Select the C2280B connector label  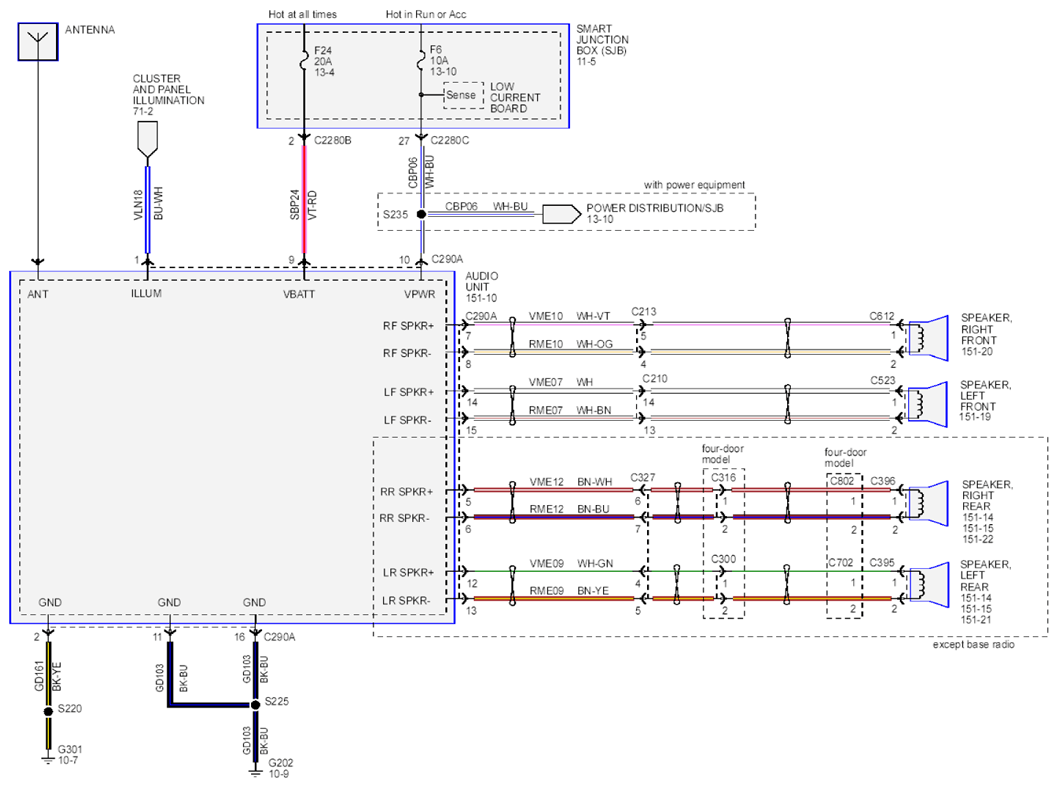[x=333, y=140]
